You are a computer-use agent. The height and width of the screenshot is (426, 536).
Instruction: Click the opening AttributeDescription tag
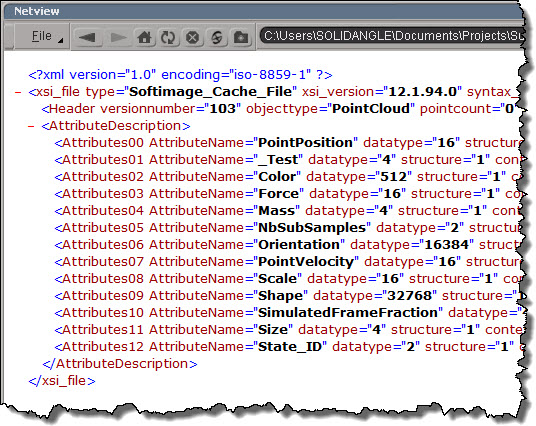pyautogui.click(x=116, y=126)
